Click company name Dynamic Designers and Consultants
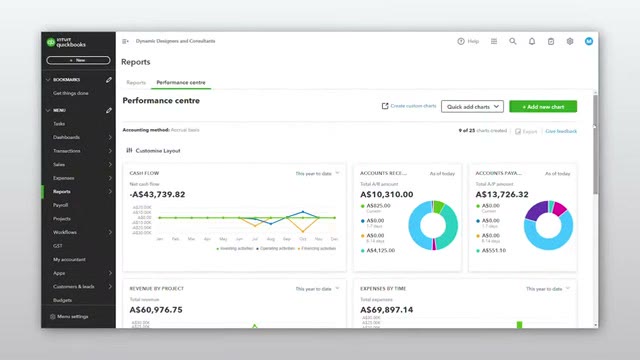This screenshot has width=640, height=360. [175, 41]
